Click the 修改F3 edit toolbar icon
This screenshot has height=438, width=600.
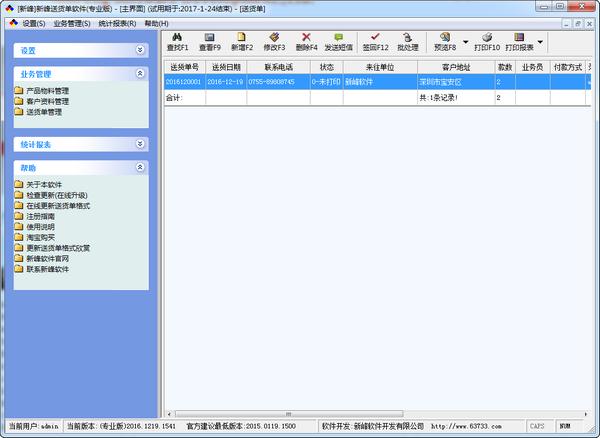[274, 41]
